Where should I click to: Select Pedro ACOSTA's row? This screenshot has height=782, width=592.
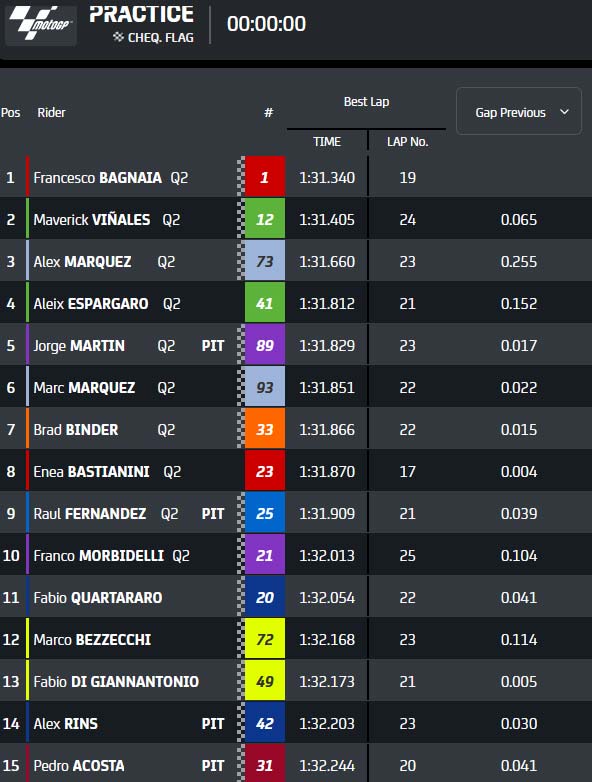click(296, 763)
